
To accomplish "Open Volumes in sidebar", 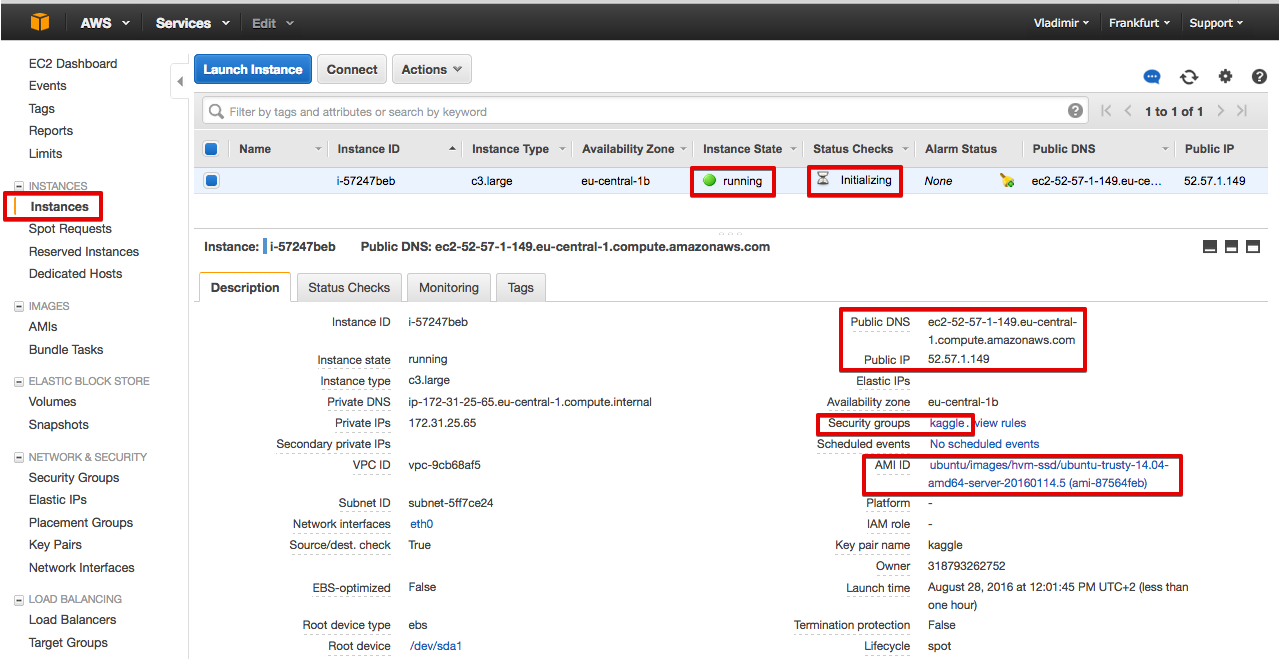I will tap(52, 401).
